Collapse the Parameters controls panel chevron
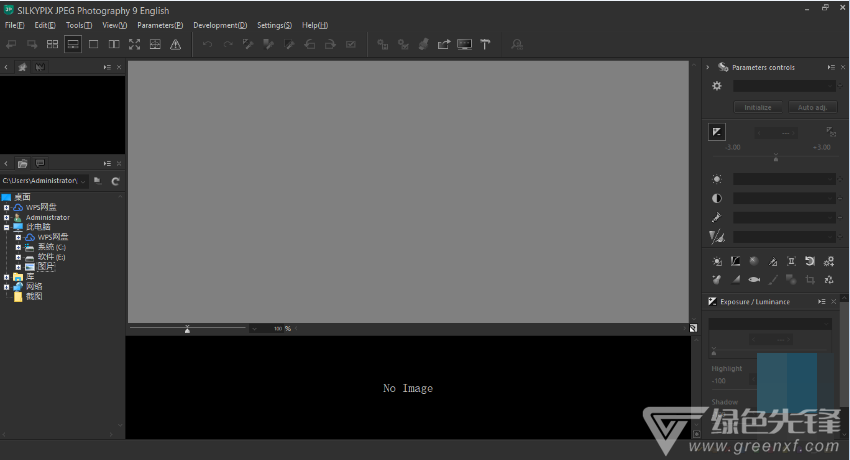 point(707,67)
